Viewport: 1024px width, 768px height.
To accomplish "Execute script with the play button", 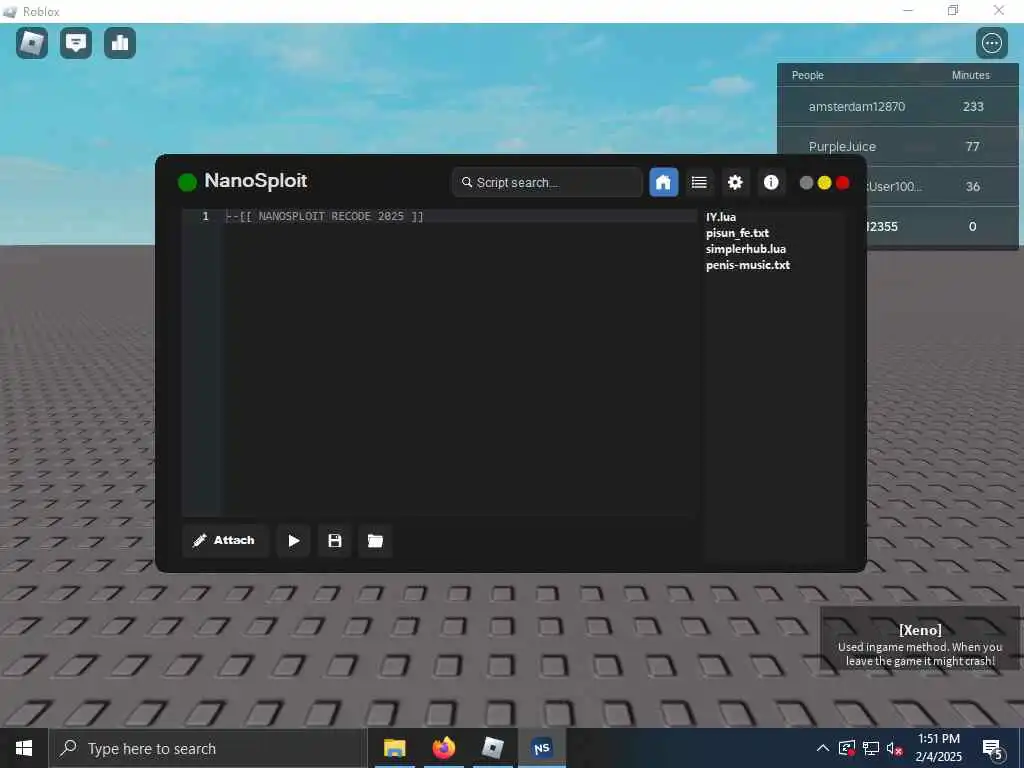I will pyautogui.click(x=294, y=541).
